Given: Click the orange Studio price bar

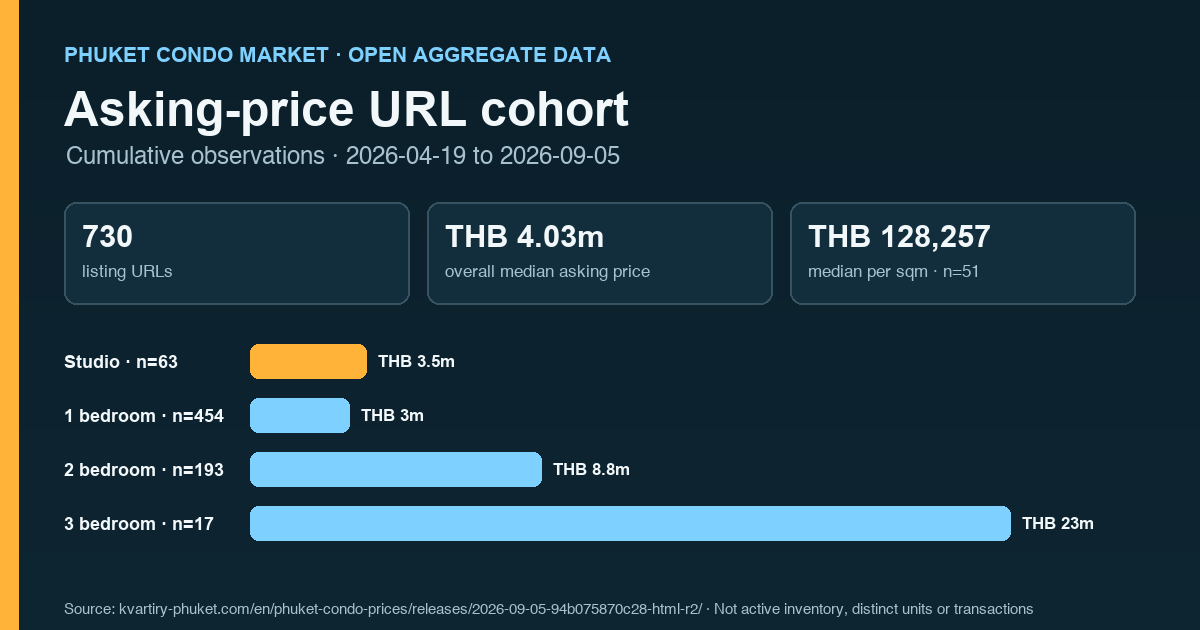Looking at the screenshot, I should pyautogui.click(x=308, y=362).
